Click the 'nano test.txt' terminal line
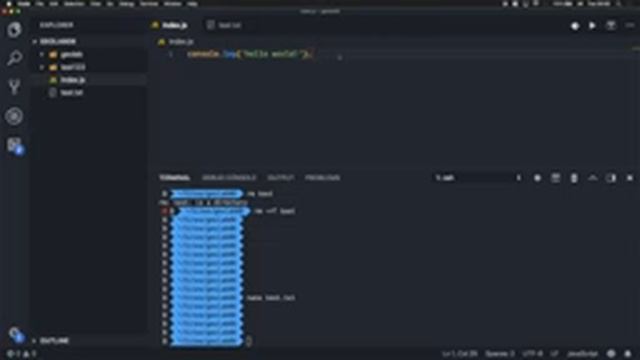Image resolution: width=640 pixels, height=360 pixels. tap(271, 298)
